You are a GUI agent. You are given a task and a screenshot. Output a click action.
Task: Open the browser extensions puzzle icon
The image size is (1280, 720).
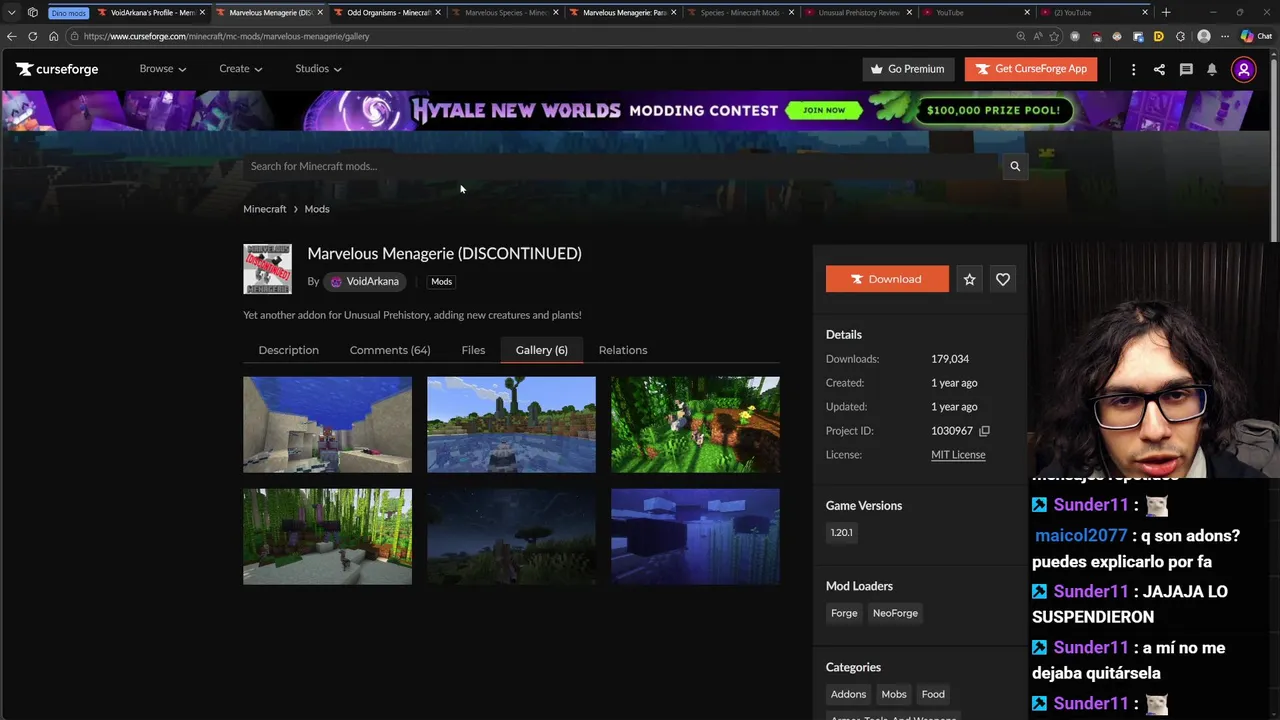coord(1180,36)
